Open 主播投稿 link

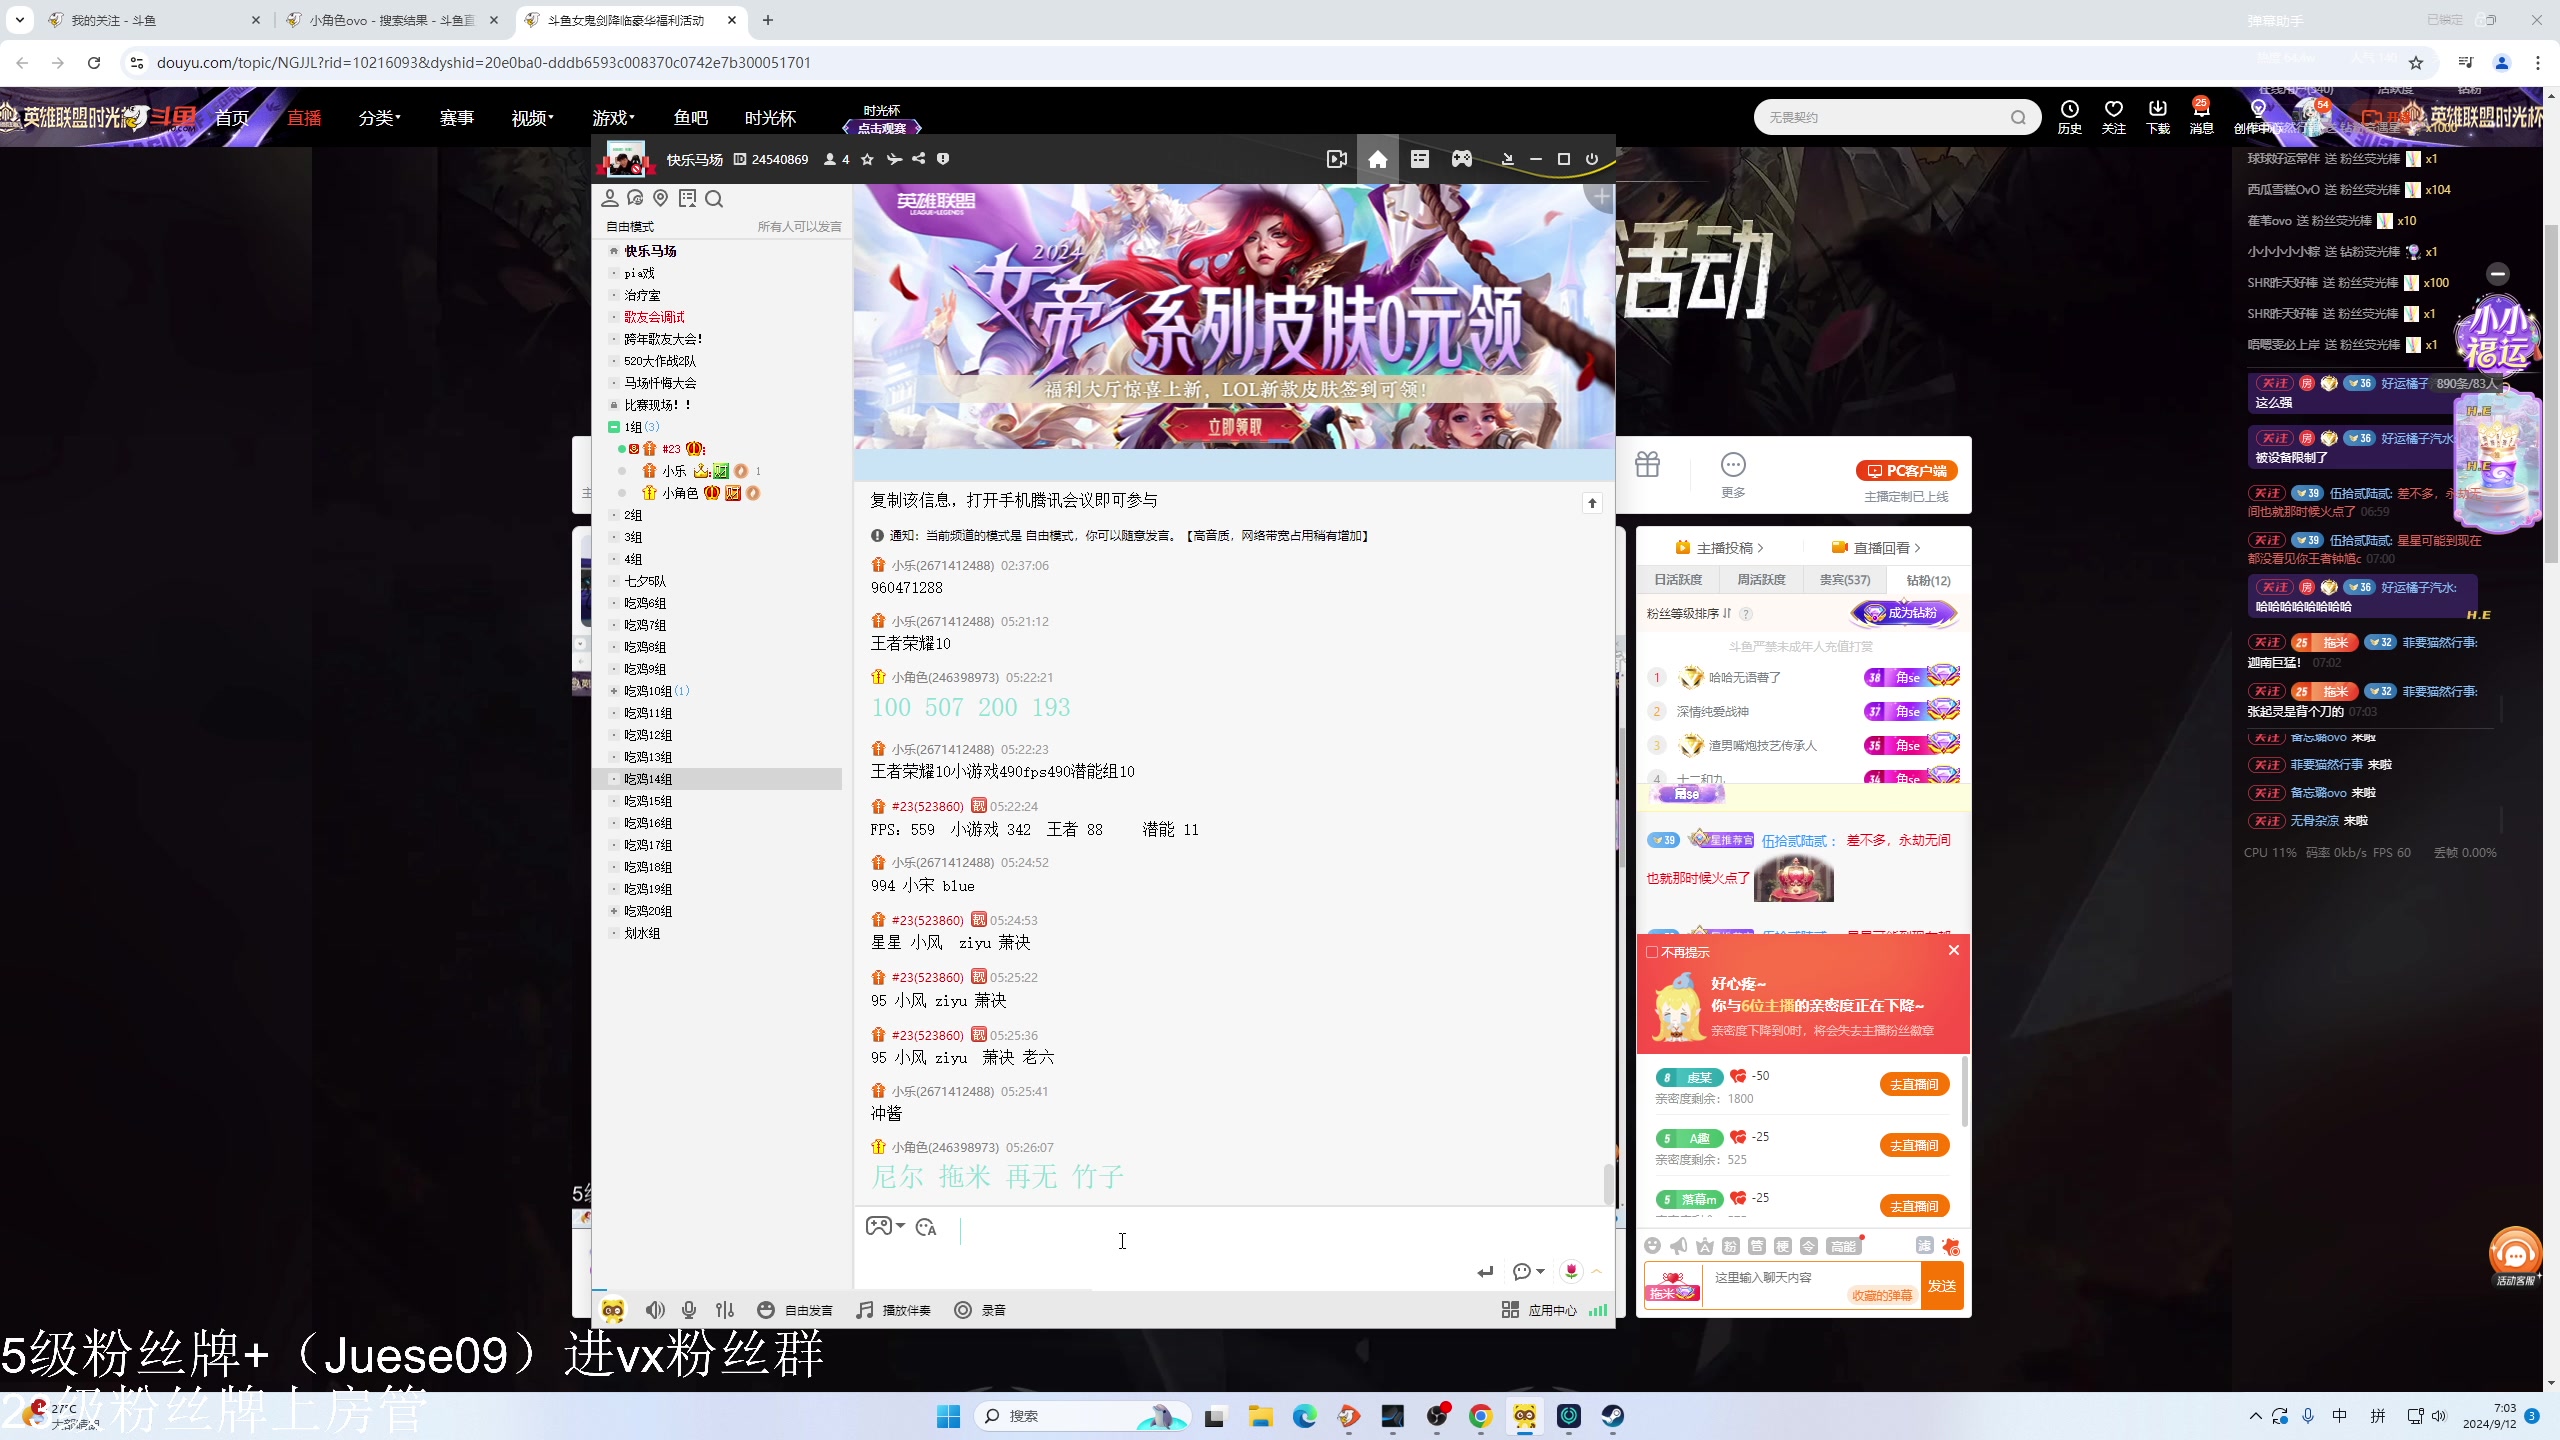click(x=1720, y=548)
